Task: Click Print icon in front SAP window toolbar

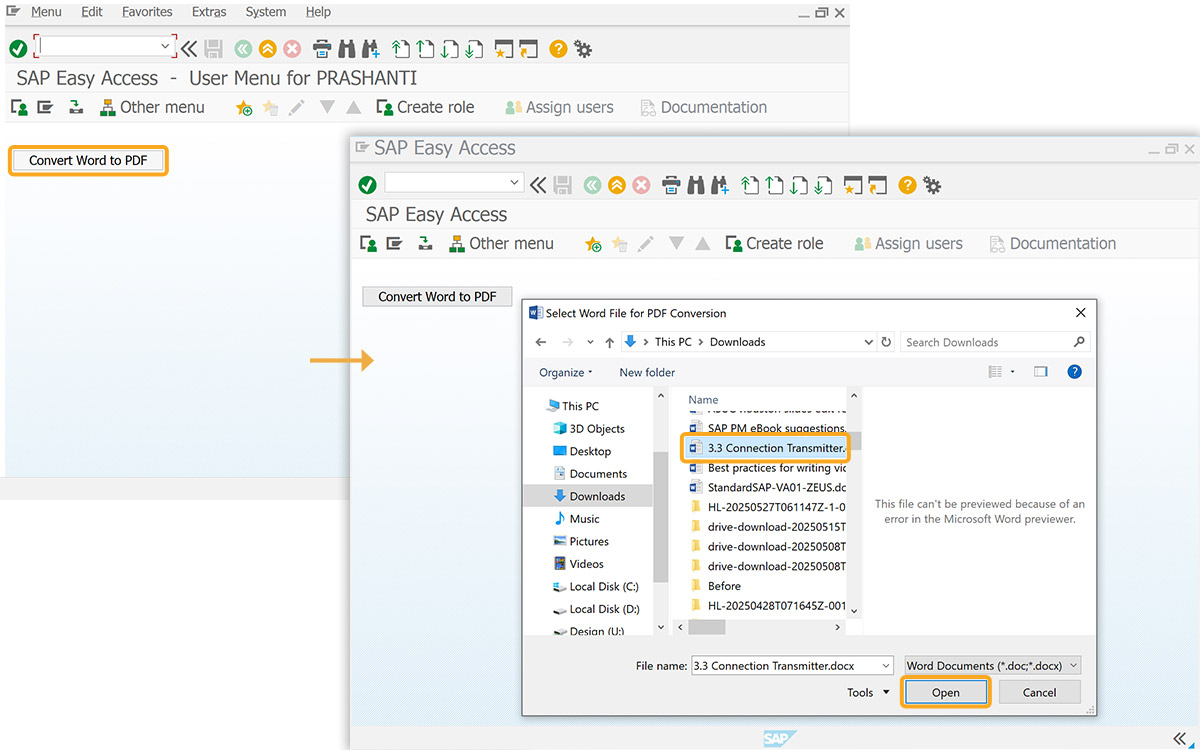Action: pos(671,184)
